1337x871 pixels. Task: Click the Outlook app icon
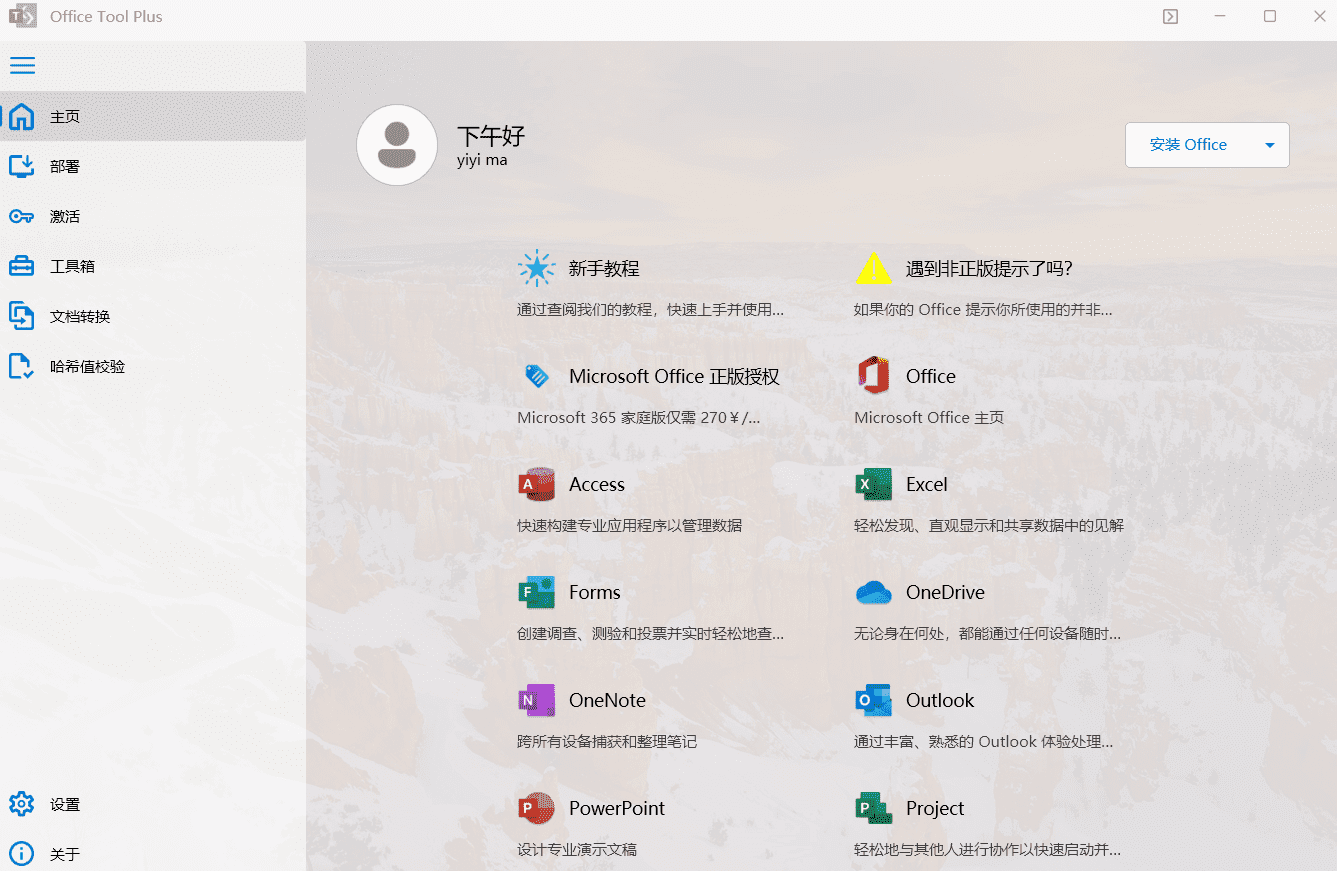tap(874, 700)
